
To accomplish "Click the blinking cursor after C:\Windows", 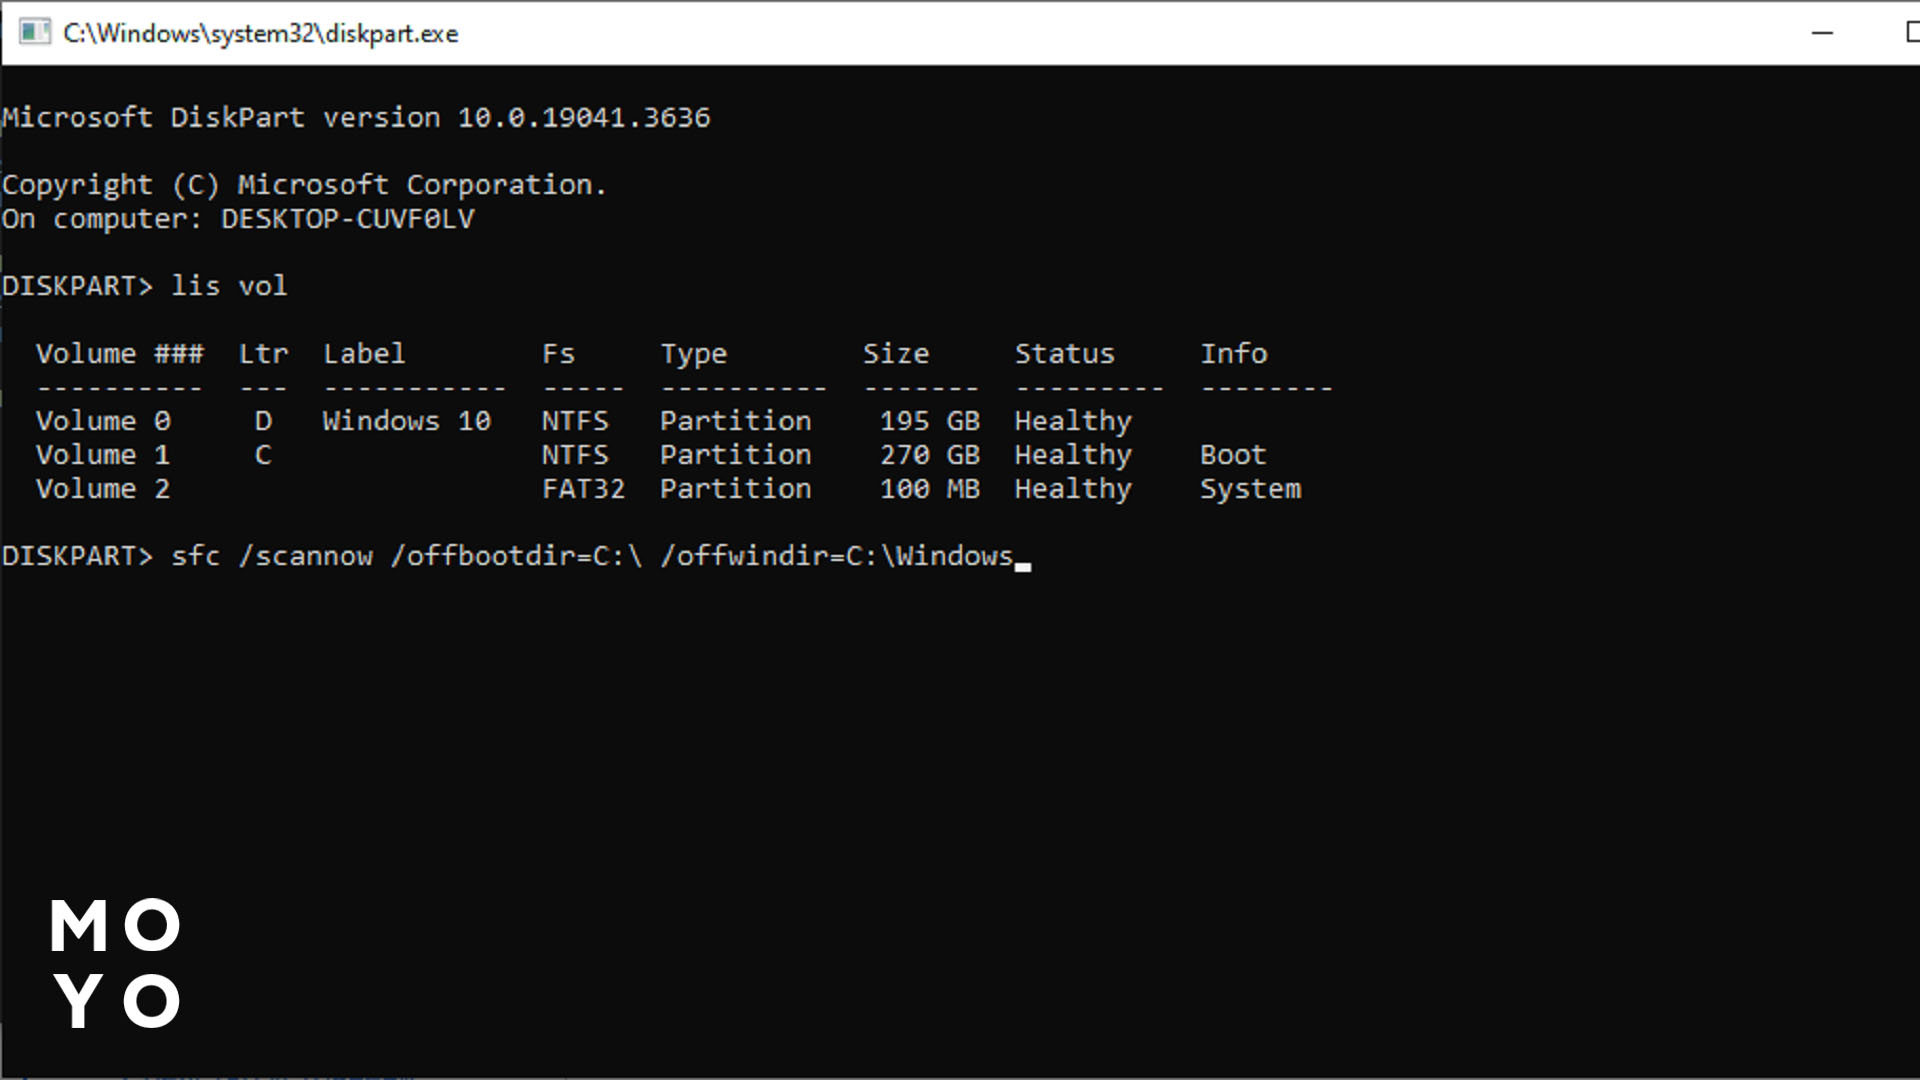I will point(1023,565).
